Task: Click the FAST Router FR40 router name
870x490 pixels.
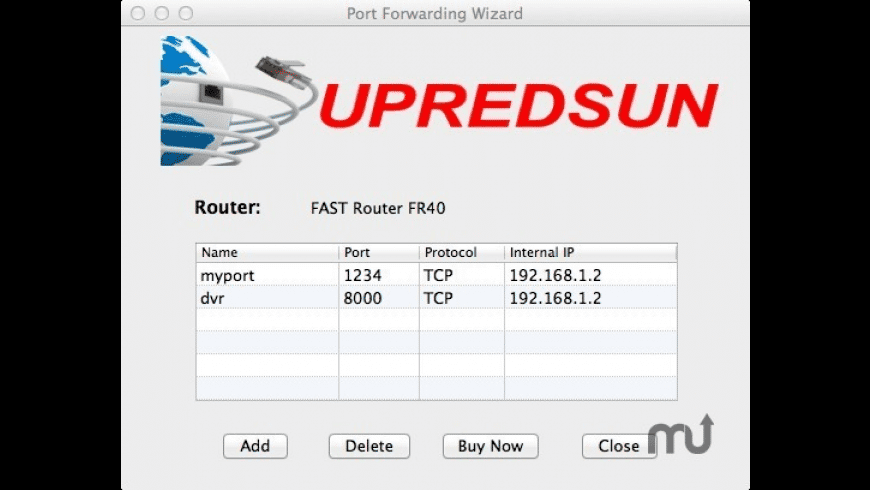Action: [378, 208]
